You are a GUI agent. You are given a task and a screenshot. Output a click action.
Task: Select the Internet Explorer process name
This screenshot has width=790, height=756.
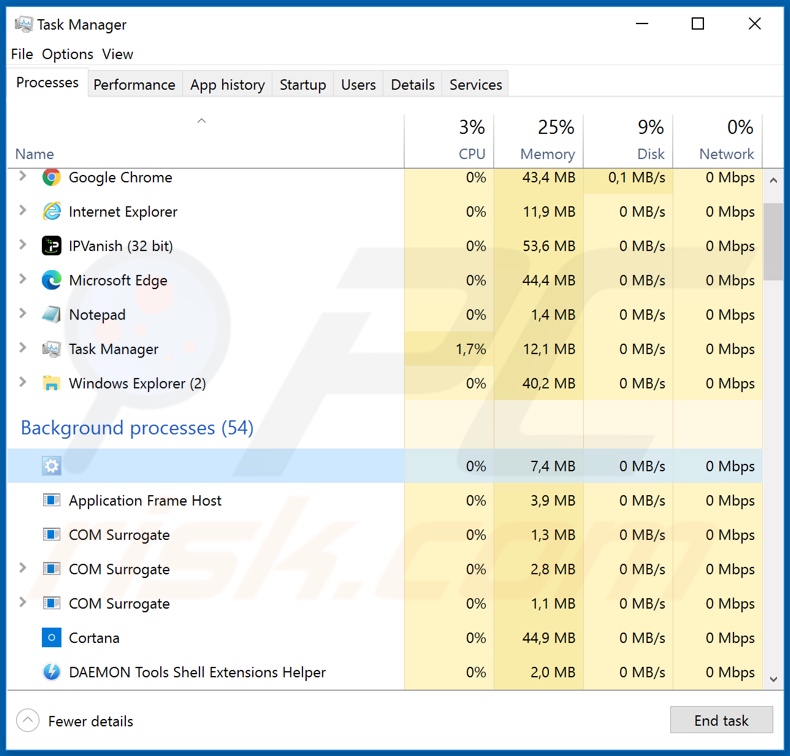123,212
